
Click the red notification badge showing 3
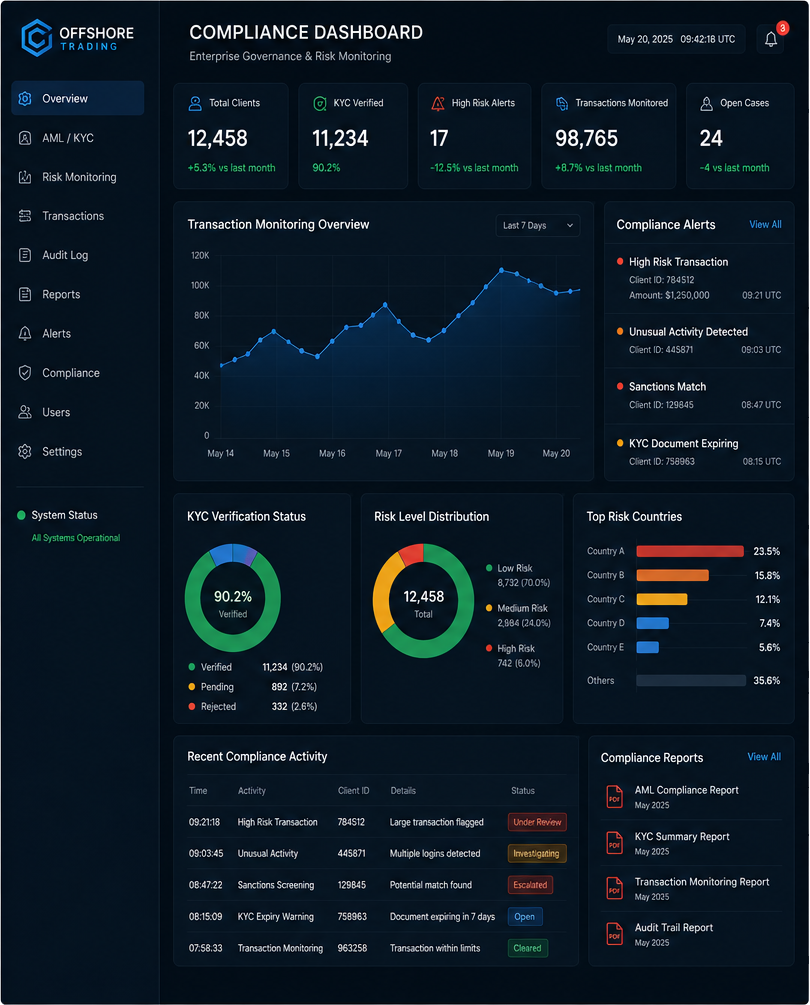(782, 28)
